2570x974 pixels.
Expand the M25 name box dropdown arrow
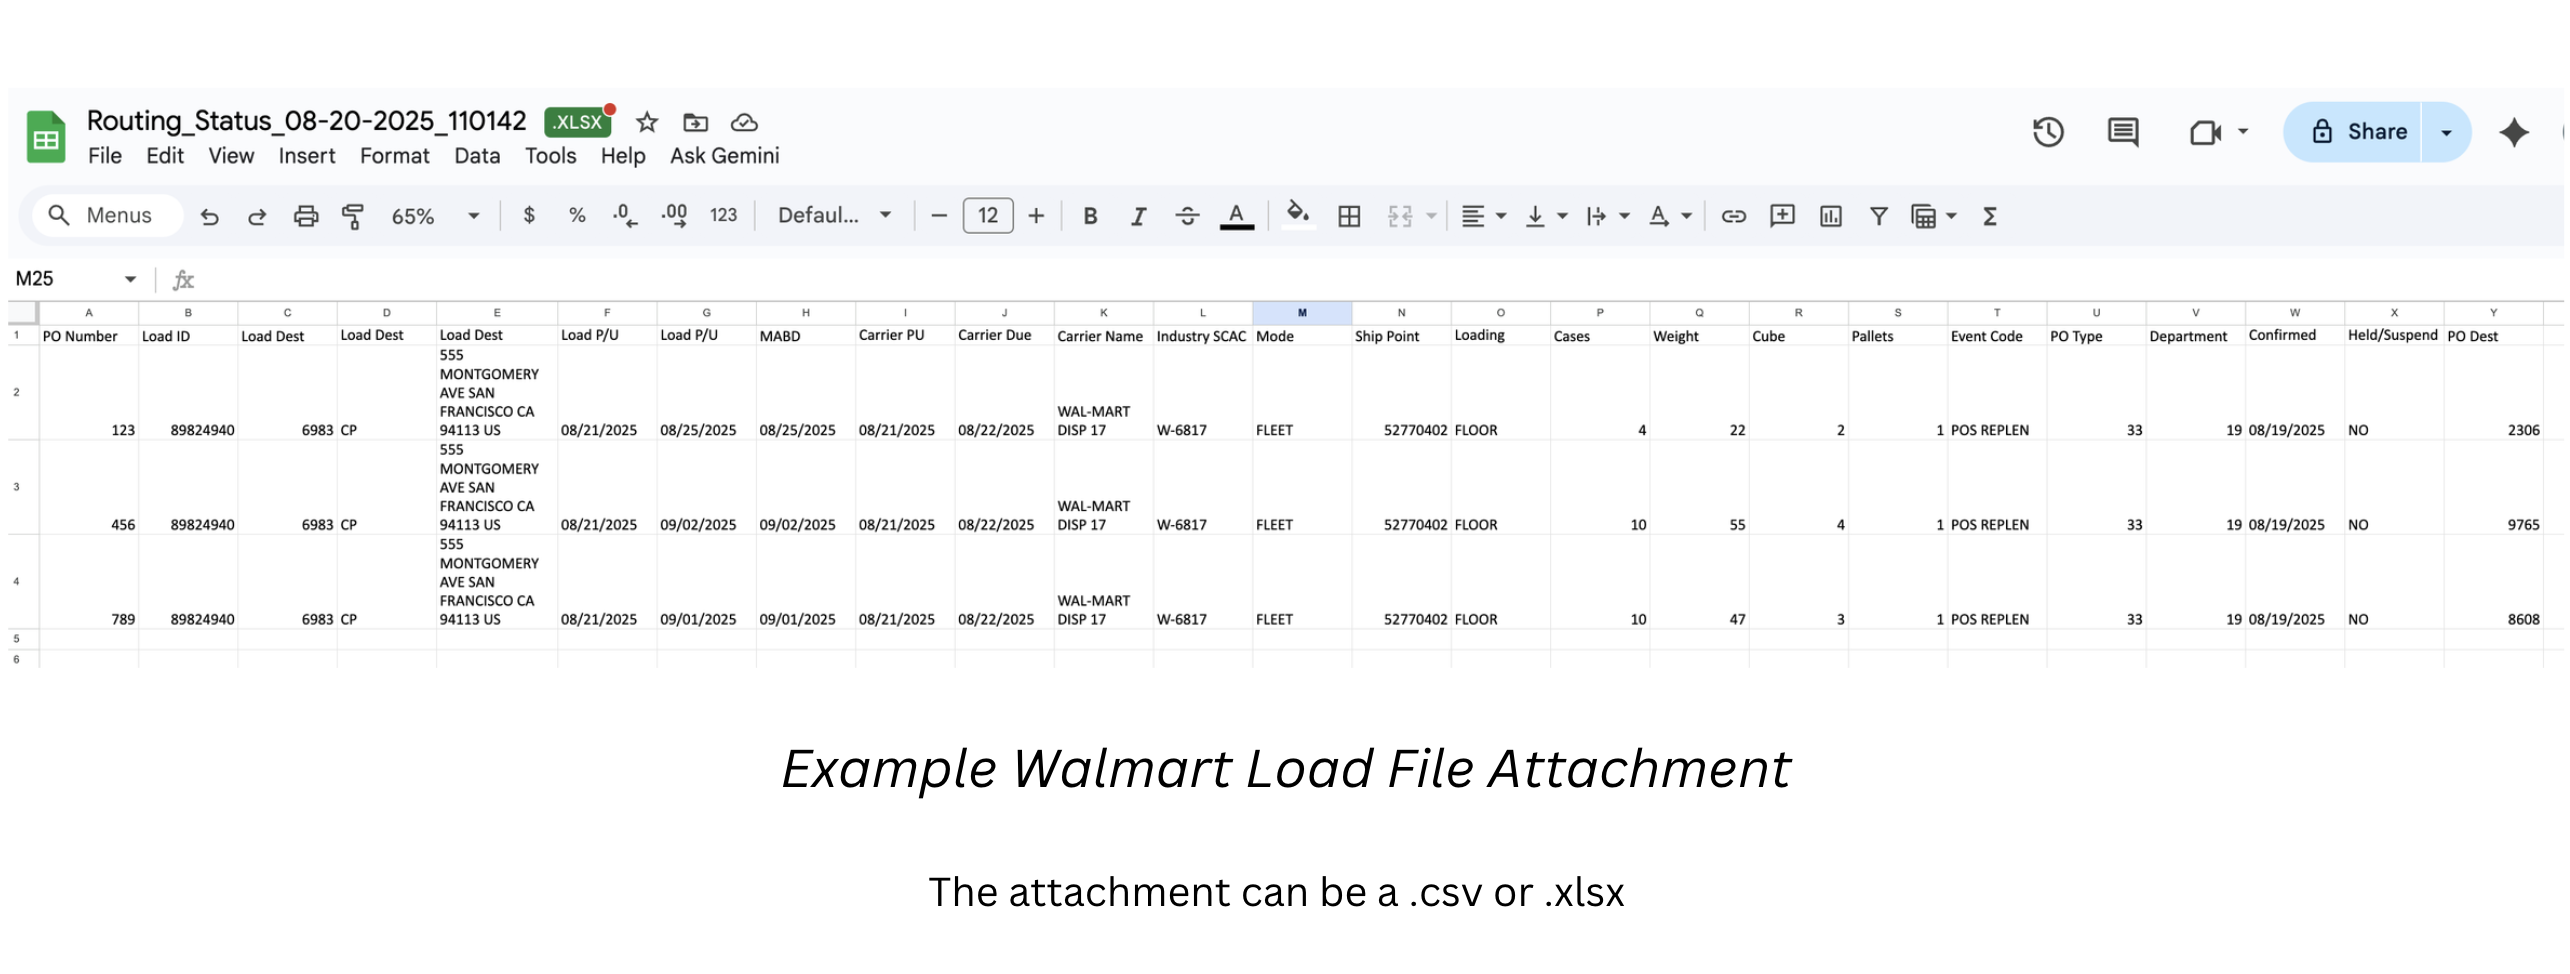130,279
